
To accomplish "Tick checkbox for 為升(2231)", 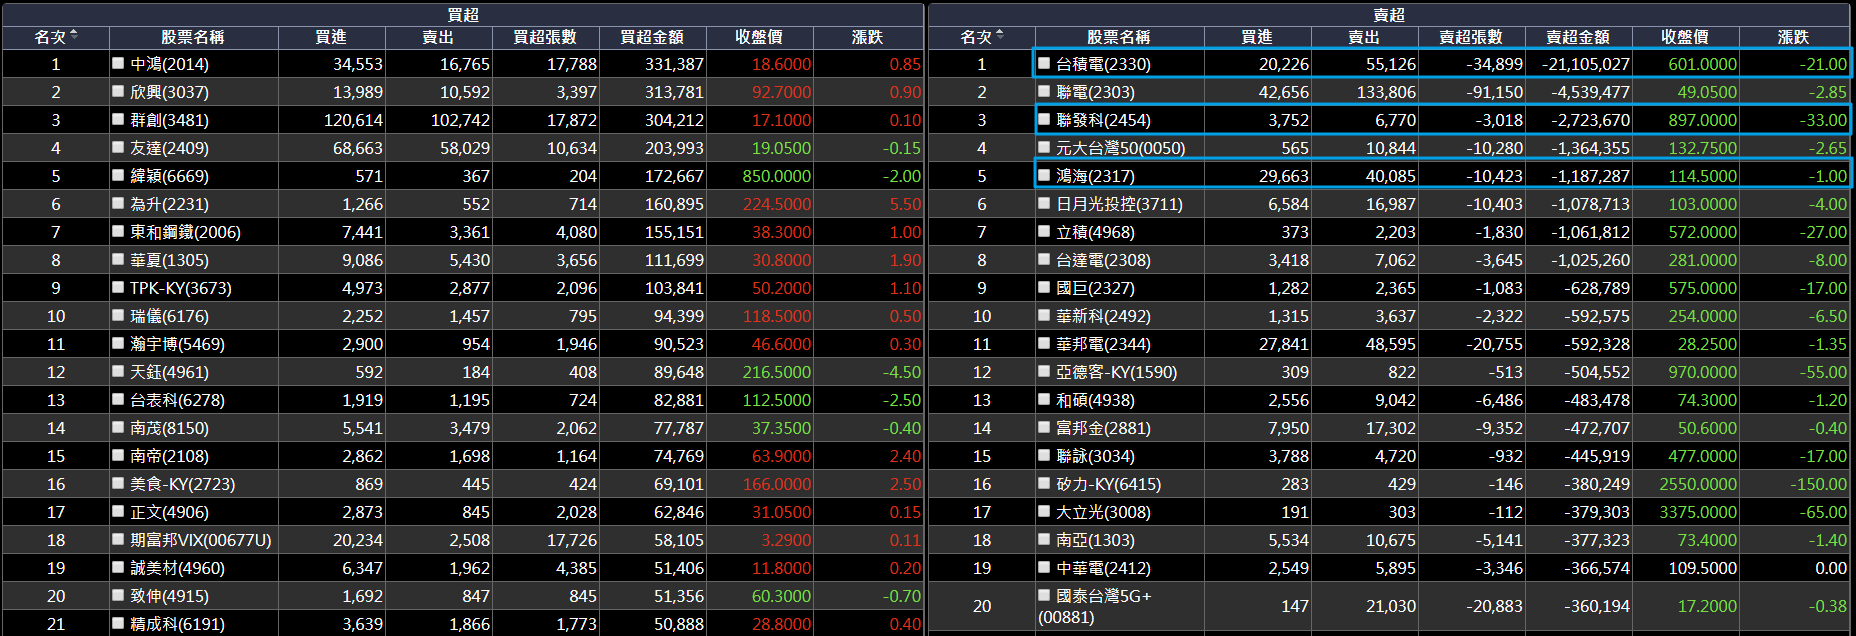I will click(118, 203).
